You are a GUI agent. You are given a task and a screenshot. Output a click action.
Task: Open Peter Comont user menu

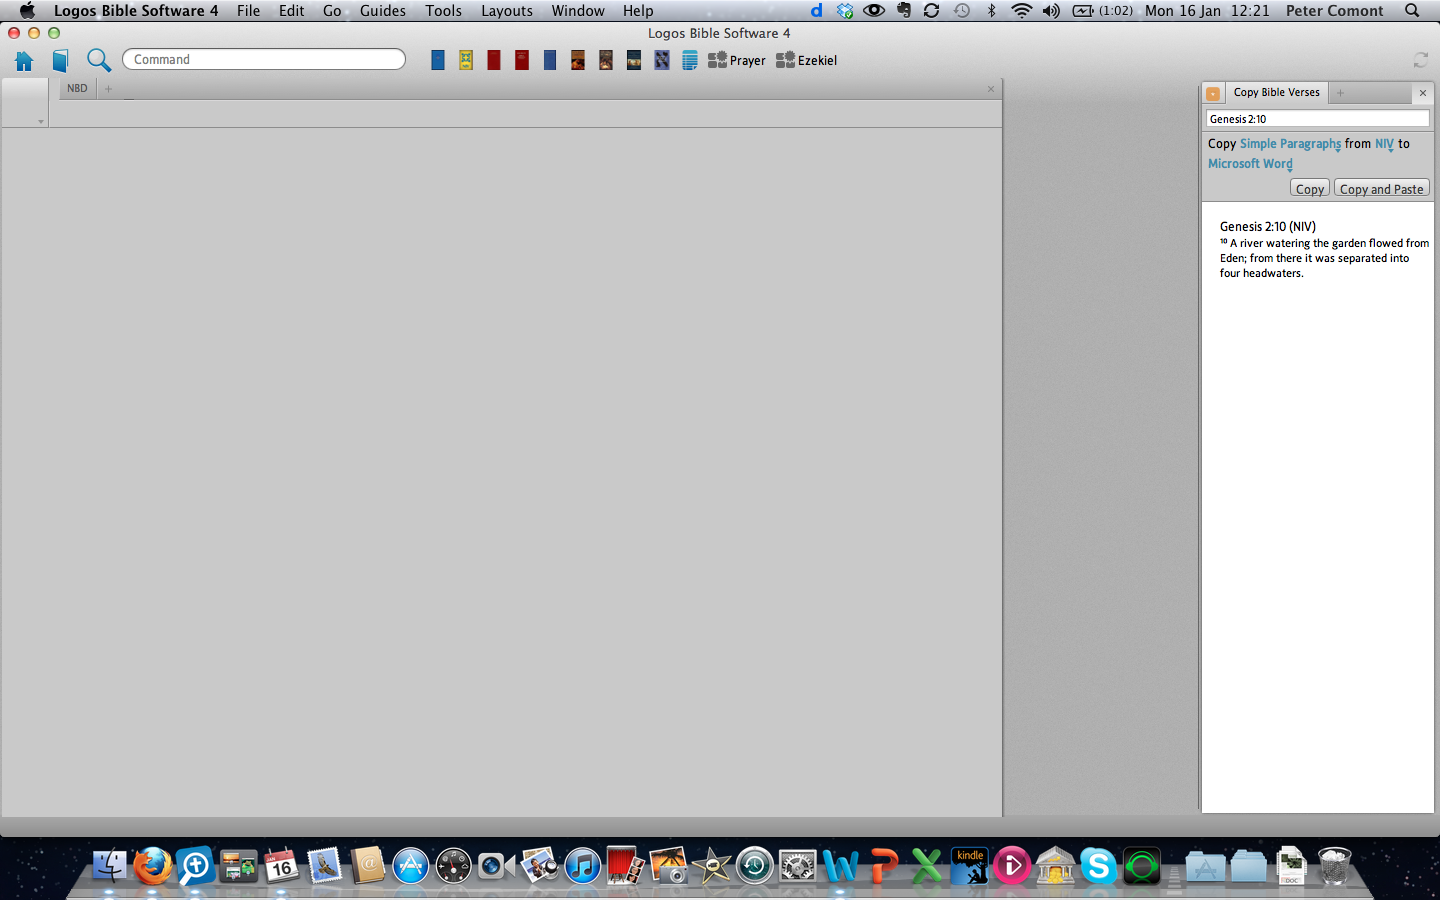1334,11
